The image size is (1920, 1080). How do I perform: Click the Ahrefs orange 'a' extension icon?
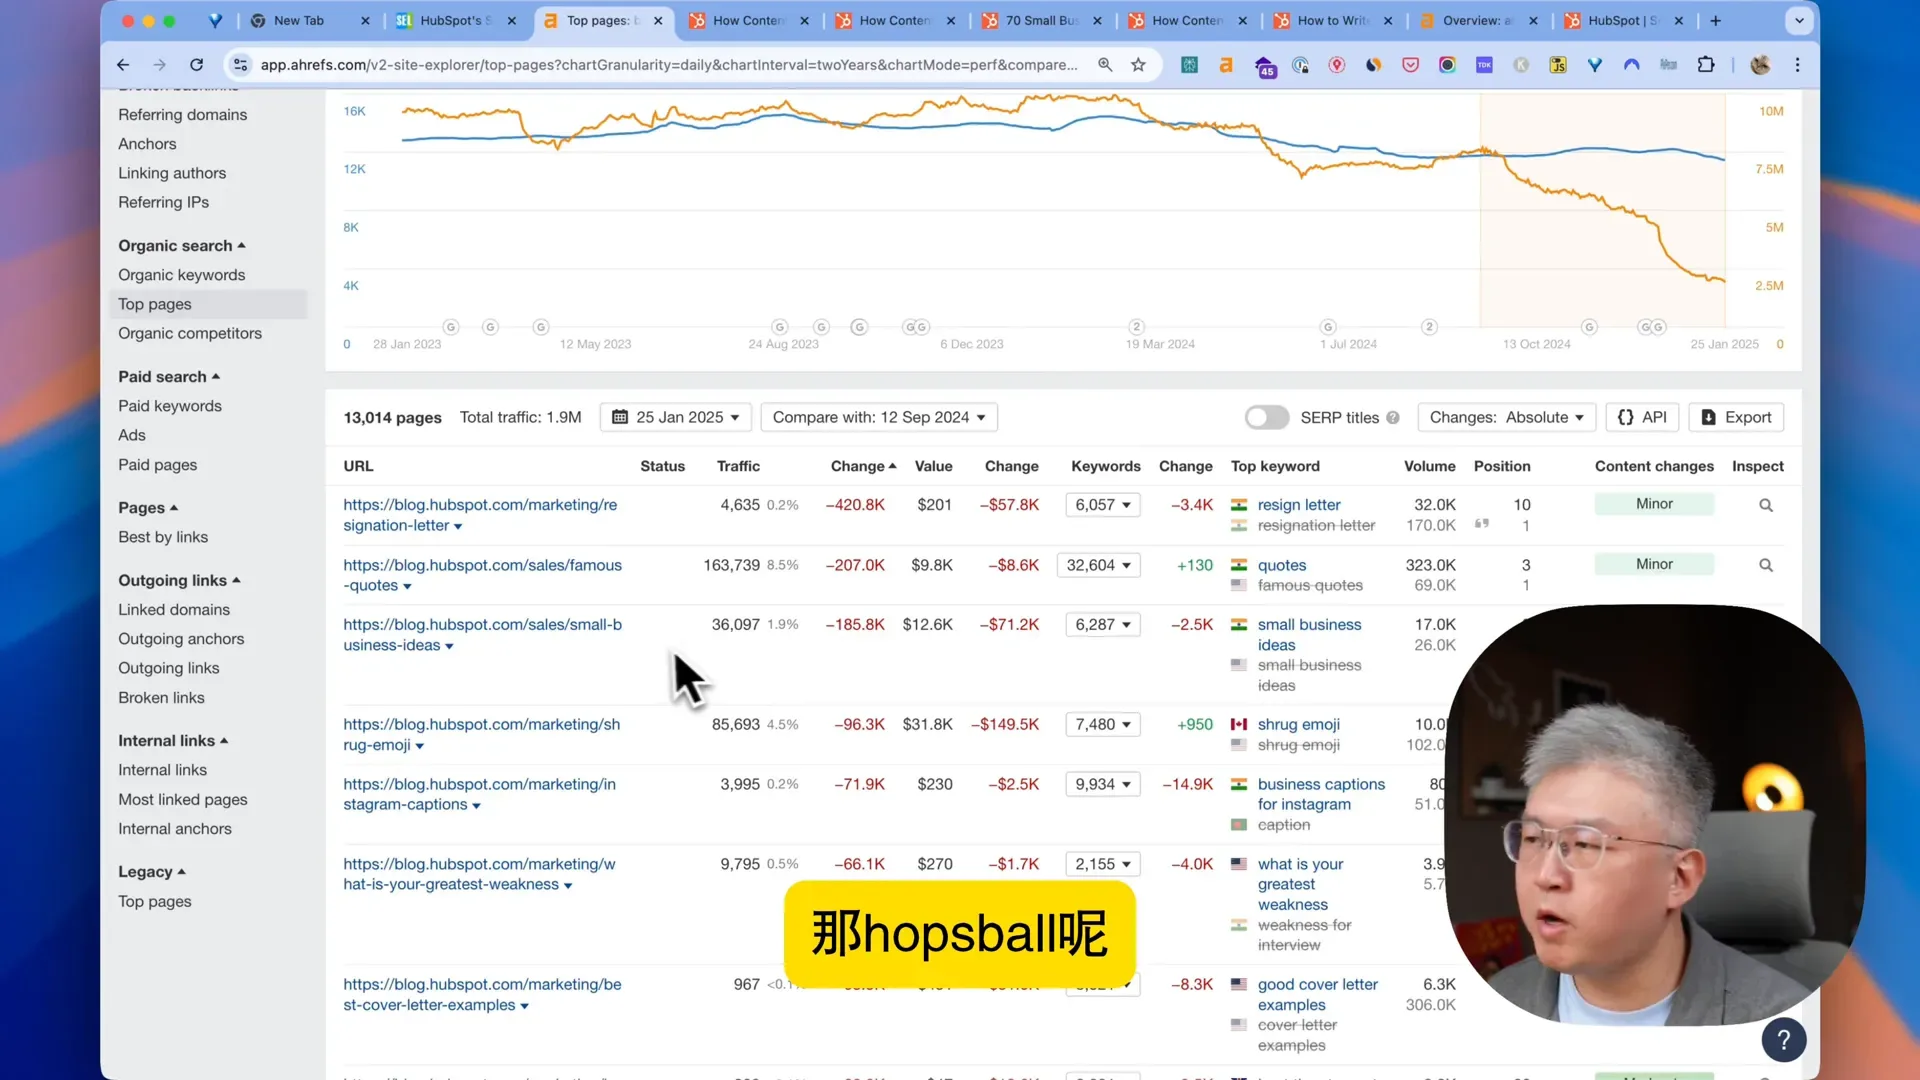tap(1226, 65)
